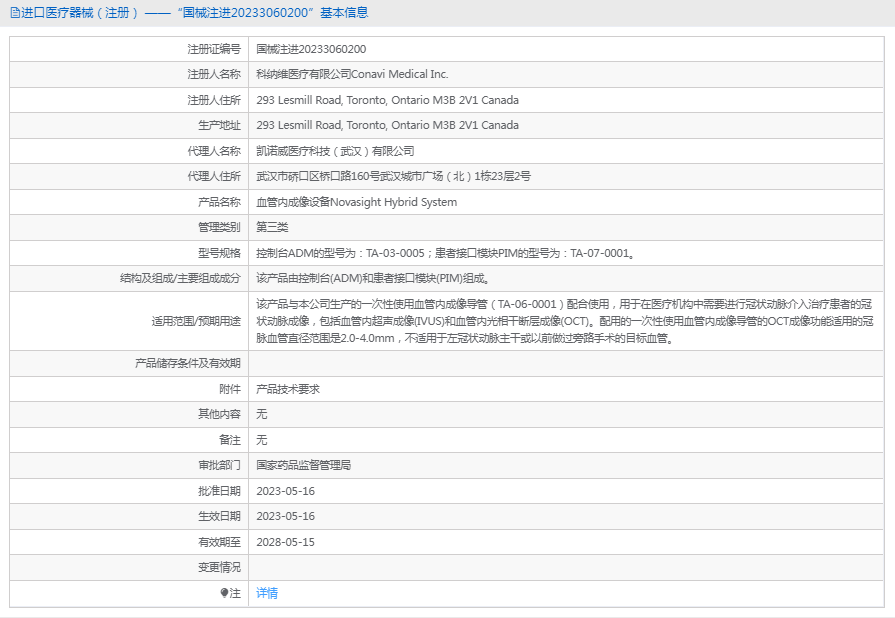Click the bulb icon beside 注
895x618 pixels.
click(x=224, y=593)
